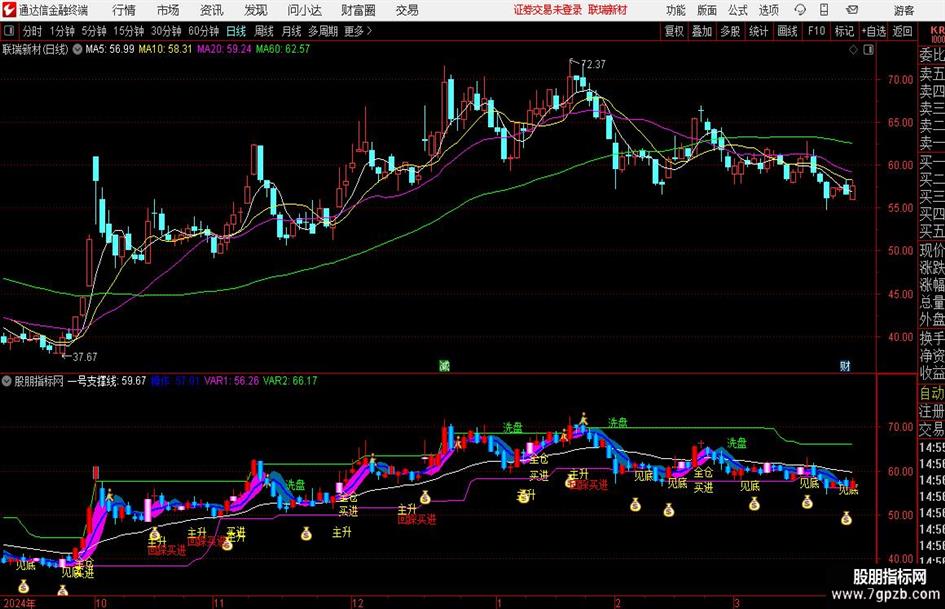Switch to the 5分钟 period tab
The image size is (945, 609).
tap(94, 31)
